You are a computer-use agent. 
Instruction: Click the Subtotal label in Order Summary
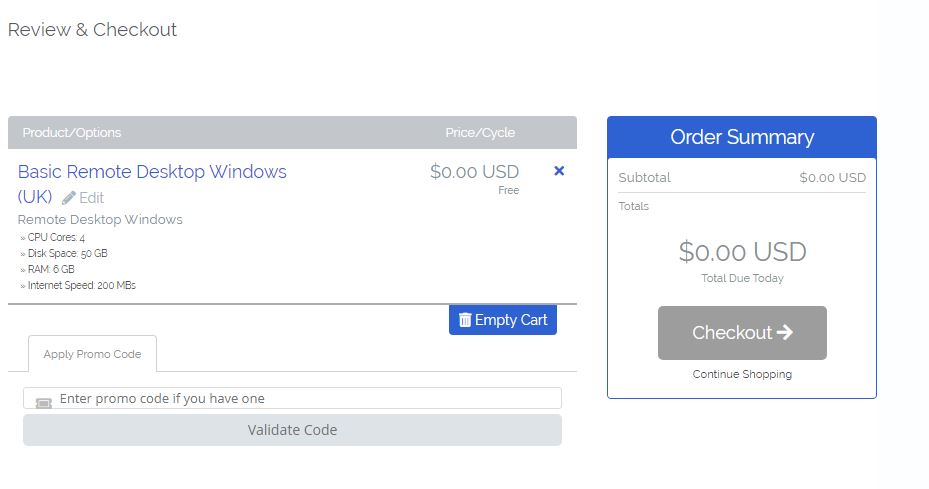coord(644,178)
